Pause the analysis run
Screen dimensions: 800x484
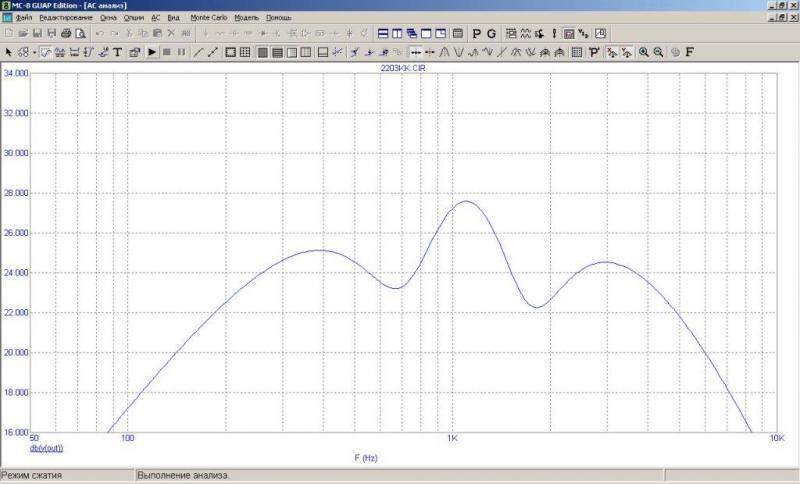click(x=181, y=52)
